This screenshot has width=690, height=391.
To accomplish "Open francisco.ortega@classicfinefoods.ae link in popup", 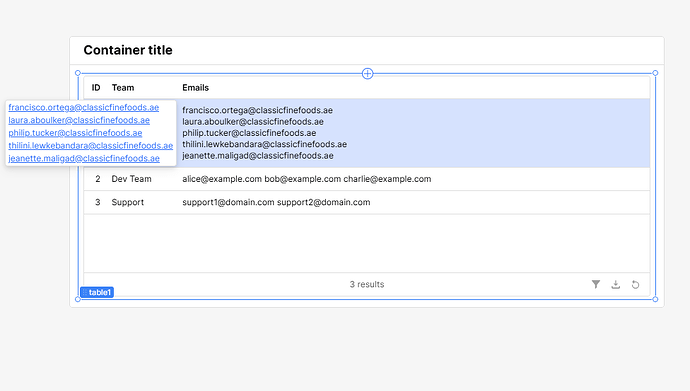I will point(84,107).
